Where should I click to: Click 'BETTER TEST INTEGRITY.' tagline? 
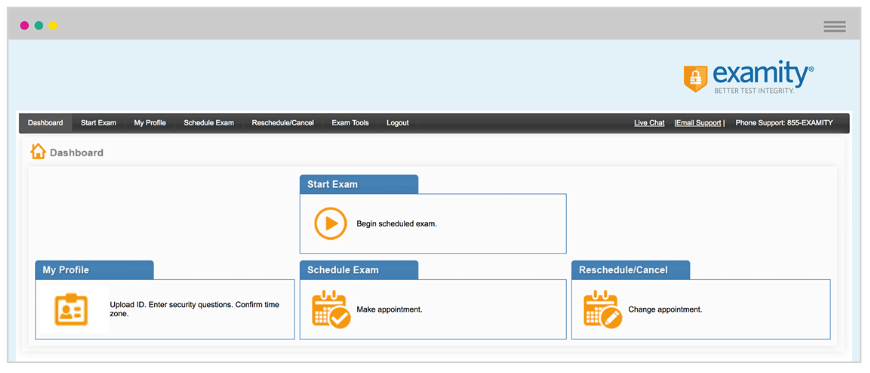pos(754,90)
